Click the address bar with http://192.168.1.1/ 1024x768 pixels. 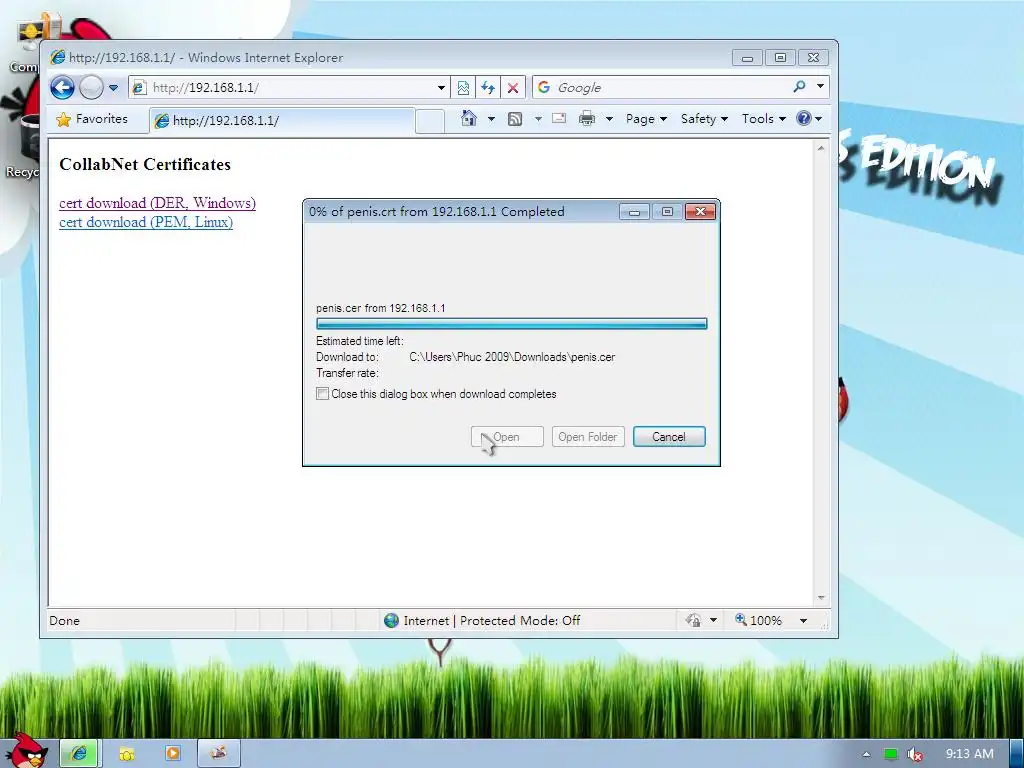point(284,88)
